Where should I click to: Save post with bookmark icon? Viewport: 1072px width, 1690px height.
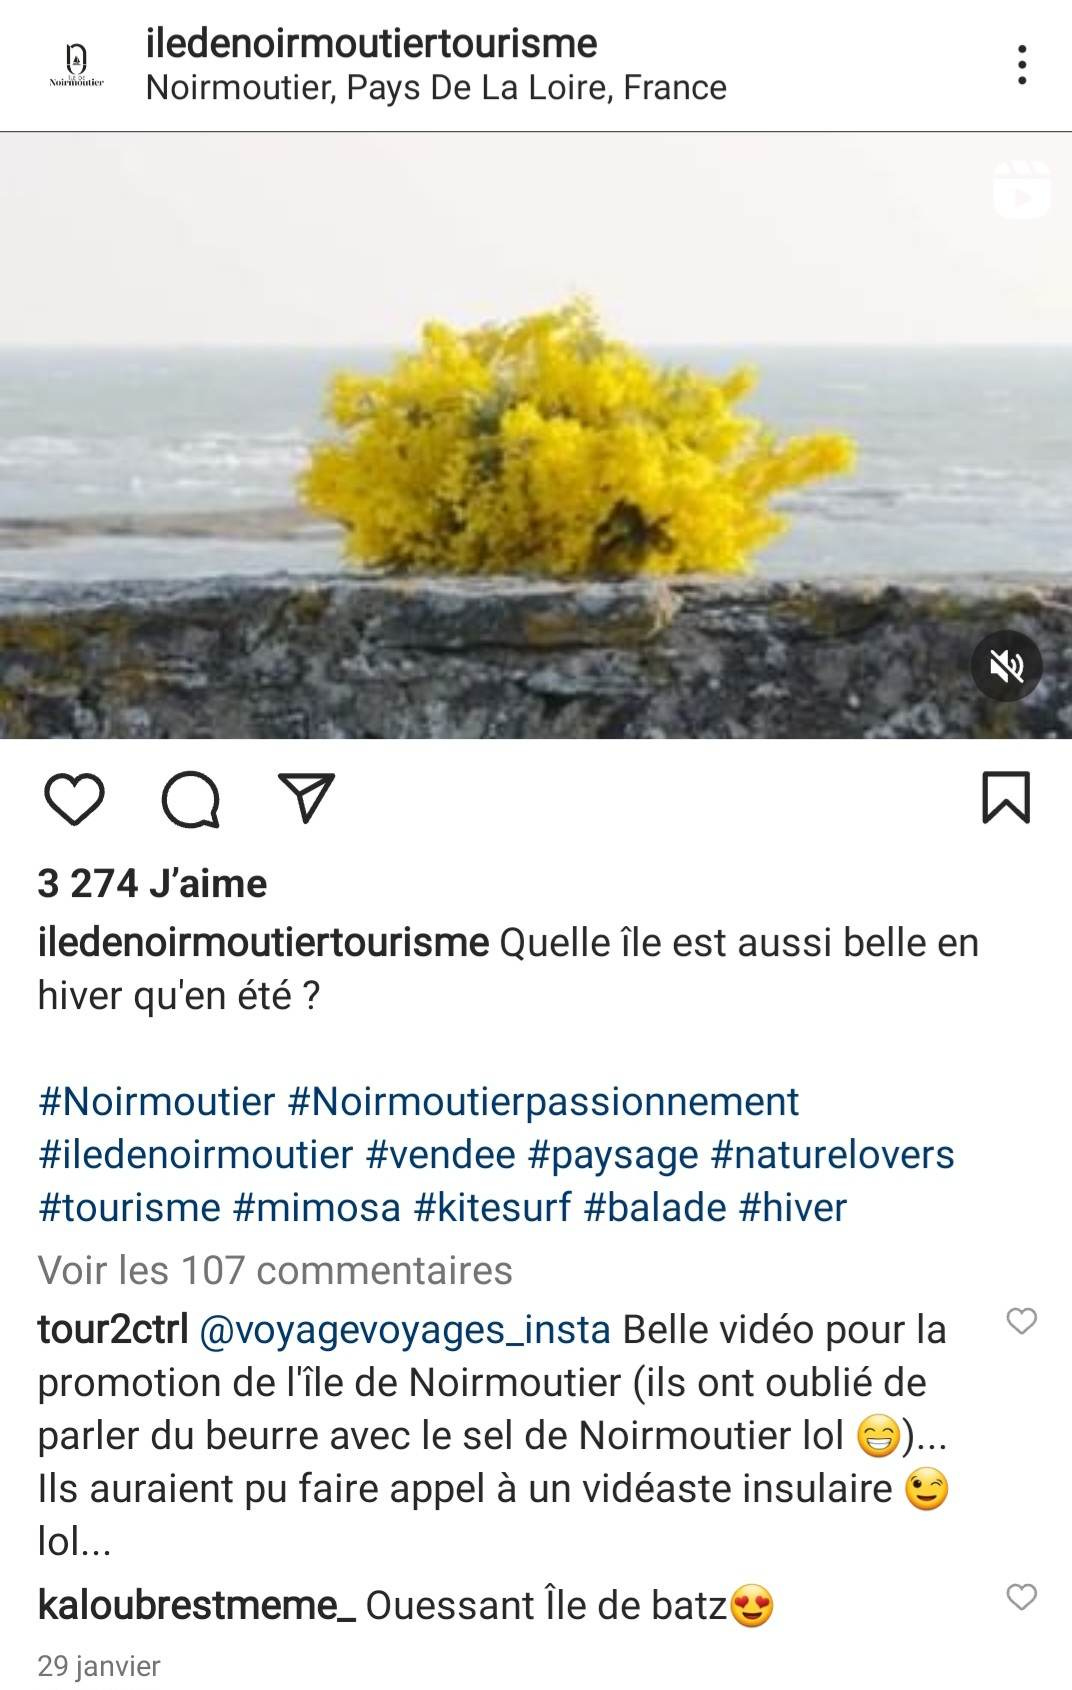pos(1006,798)
